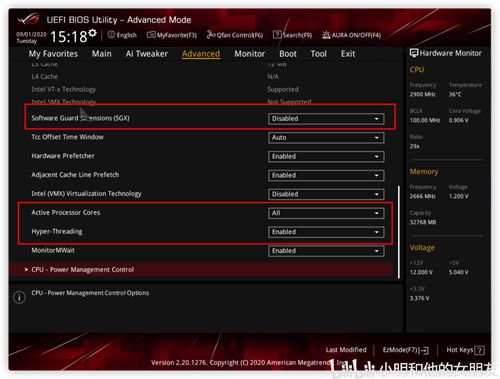Click the 3.376 V voltage reading

click(x=419, y=298)
